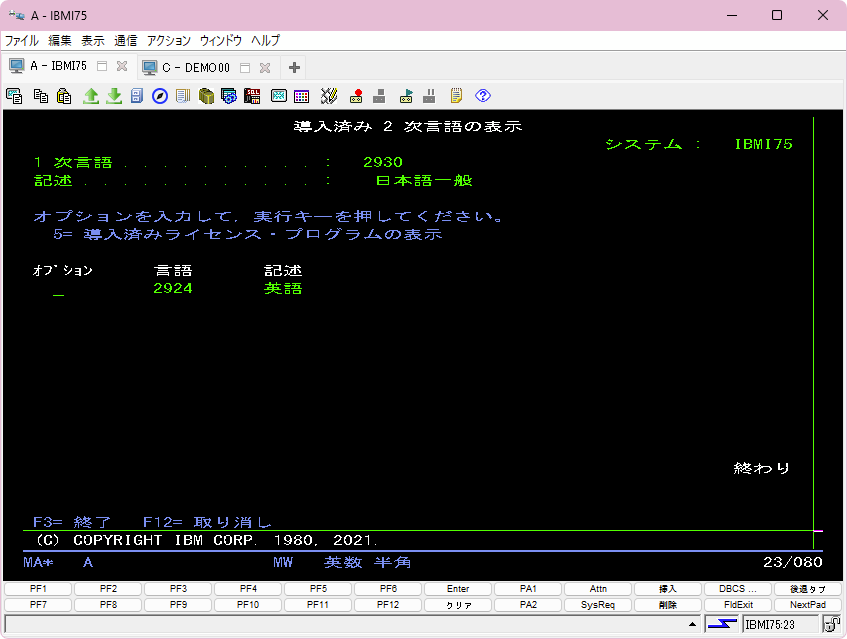The height and width of the screenshot is (639, 847).
Task: Click the teal display screen toolbar icon
Action: (279, 96)
